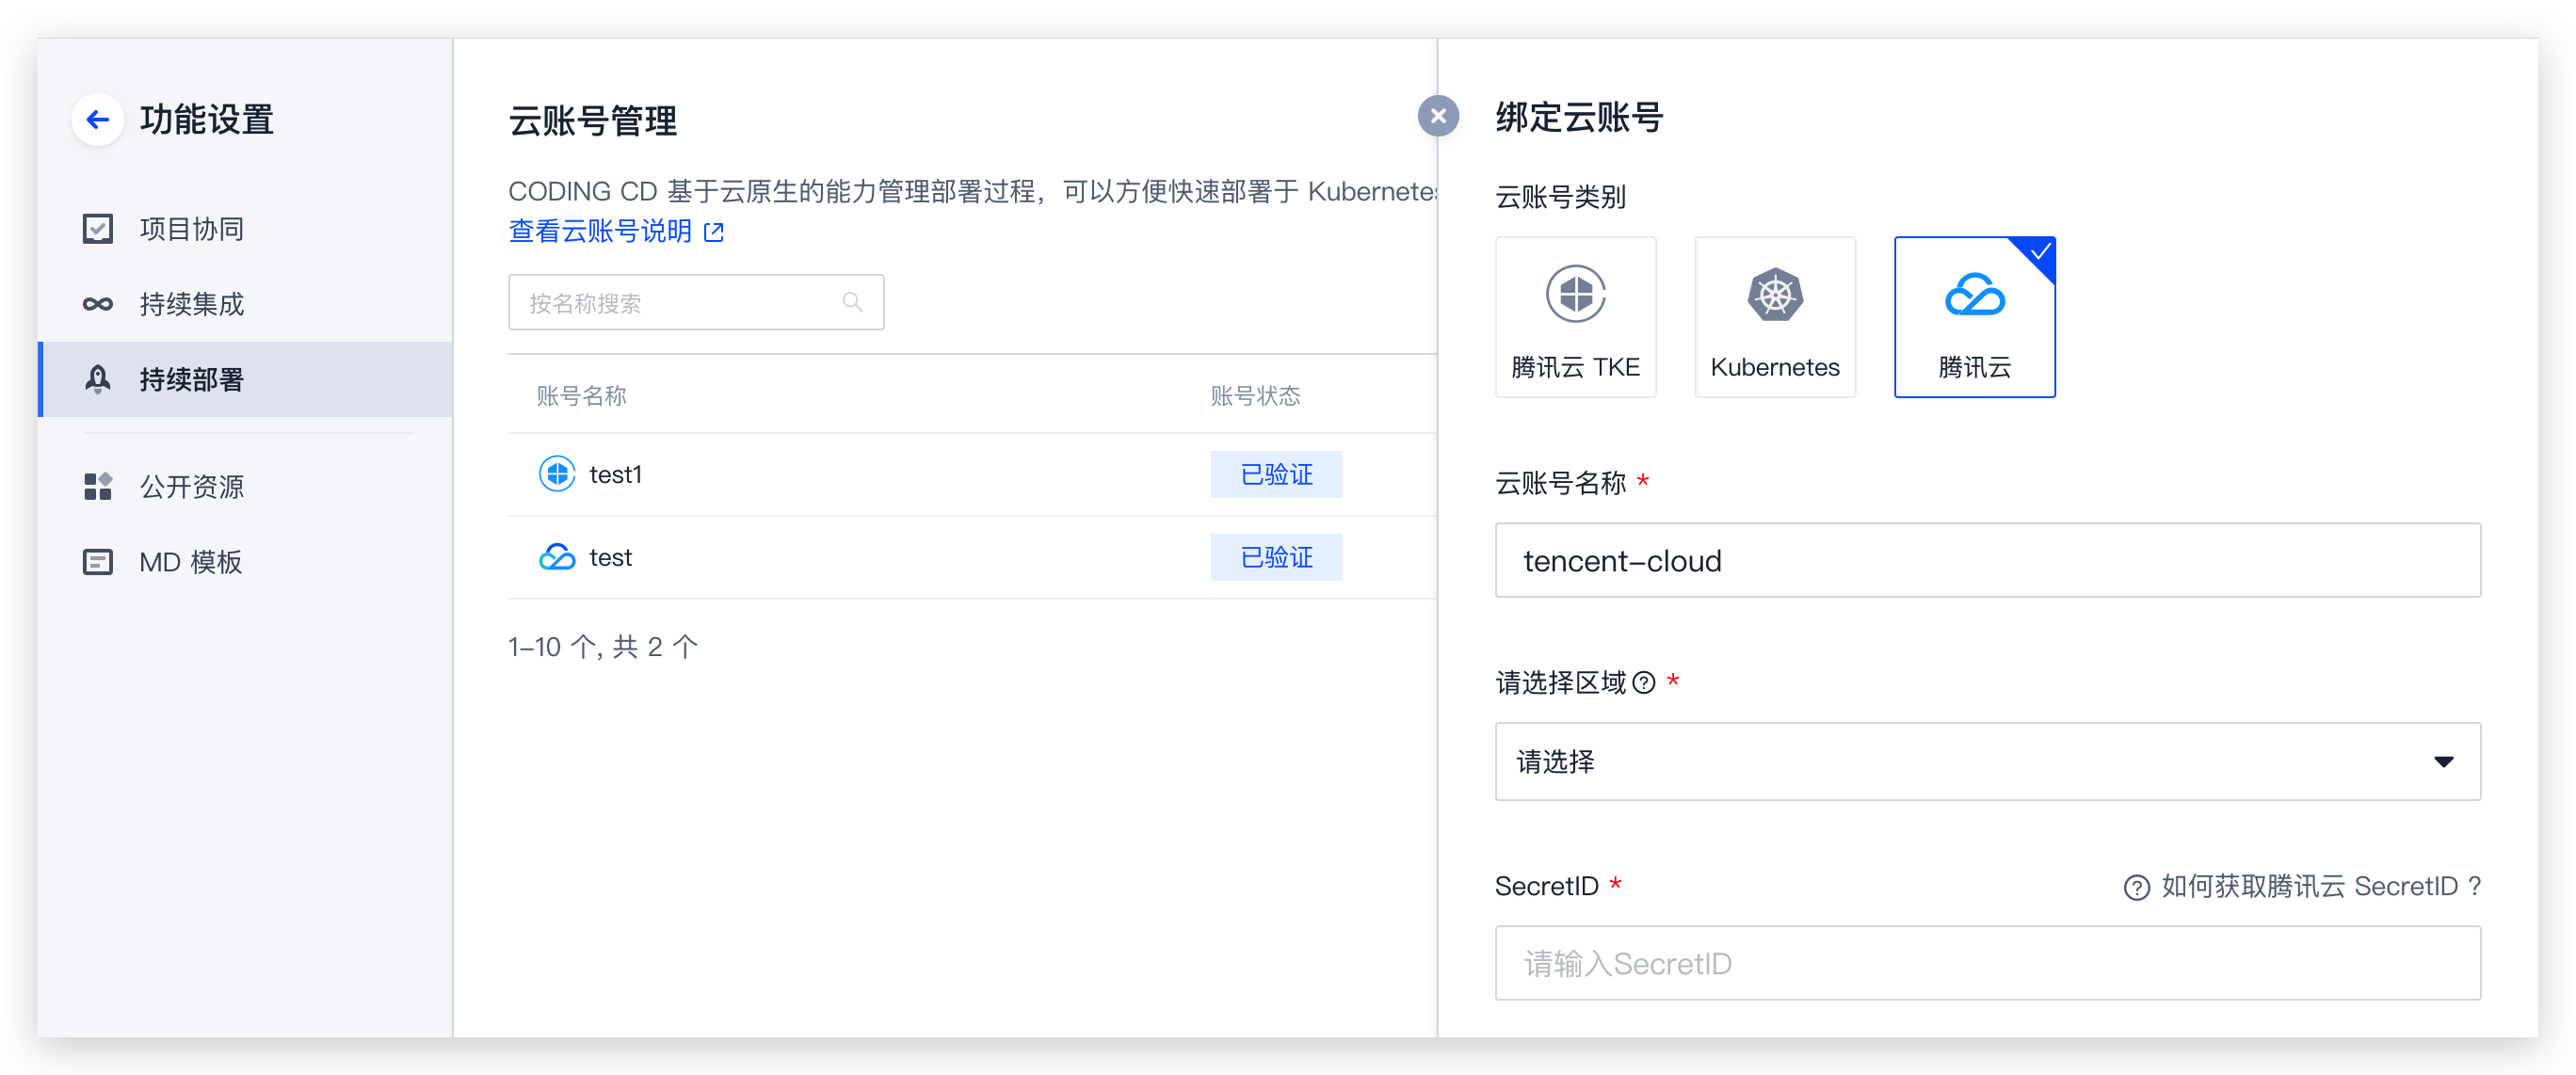Close the 绑定云账号 panel
The height and width of the screenshot is (1075, 2576).
pyautogui.click(x=1438, y=116)
